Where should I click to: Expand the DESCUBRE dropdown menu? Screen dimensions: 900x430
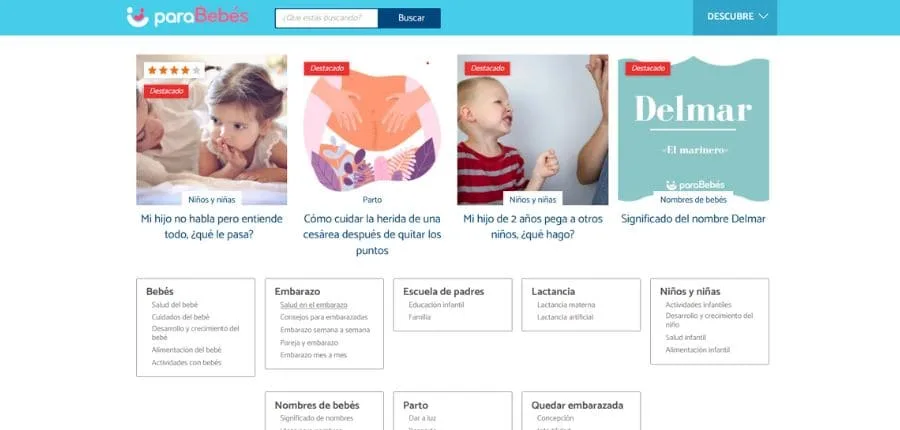pos(735,17)
